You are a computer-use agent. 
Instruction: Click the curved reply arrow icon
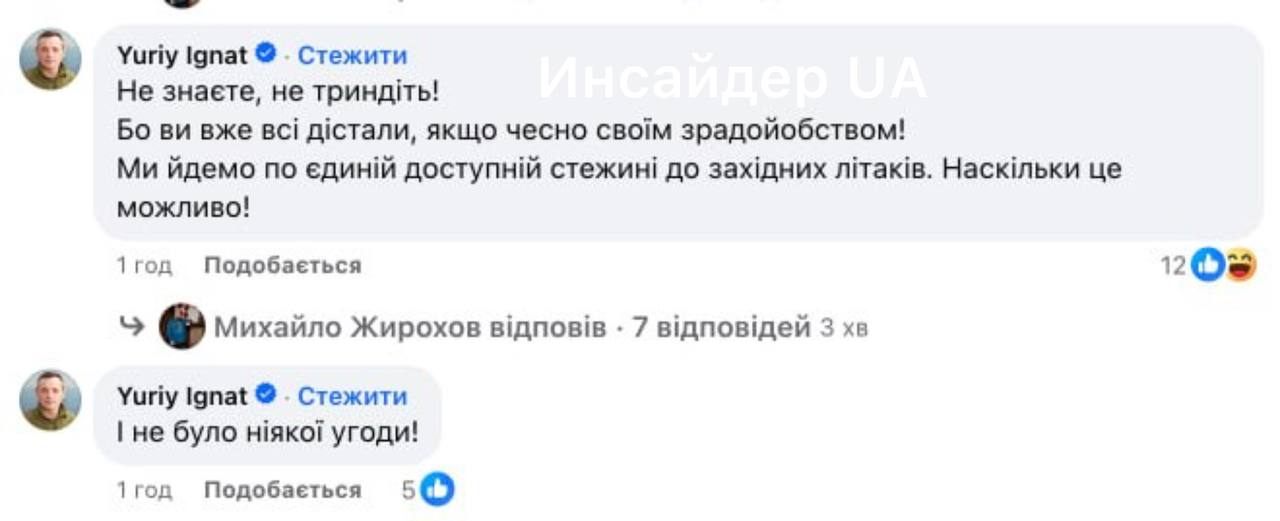pos(132,327)
